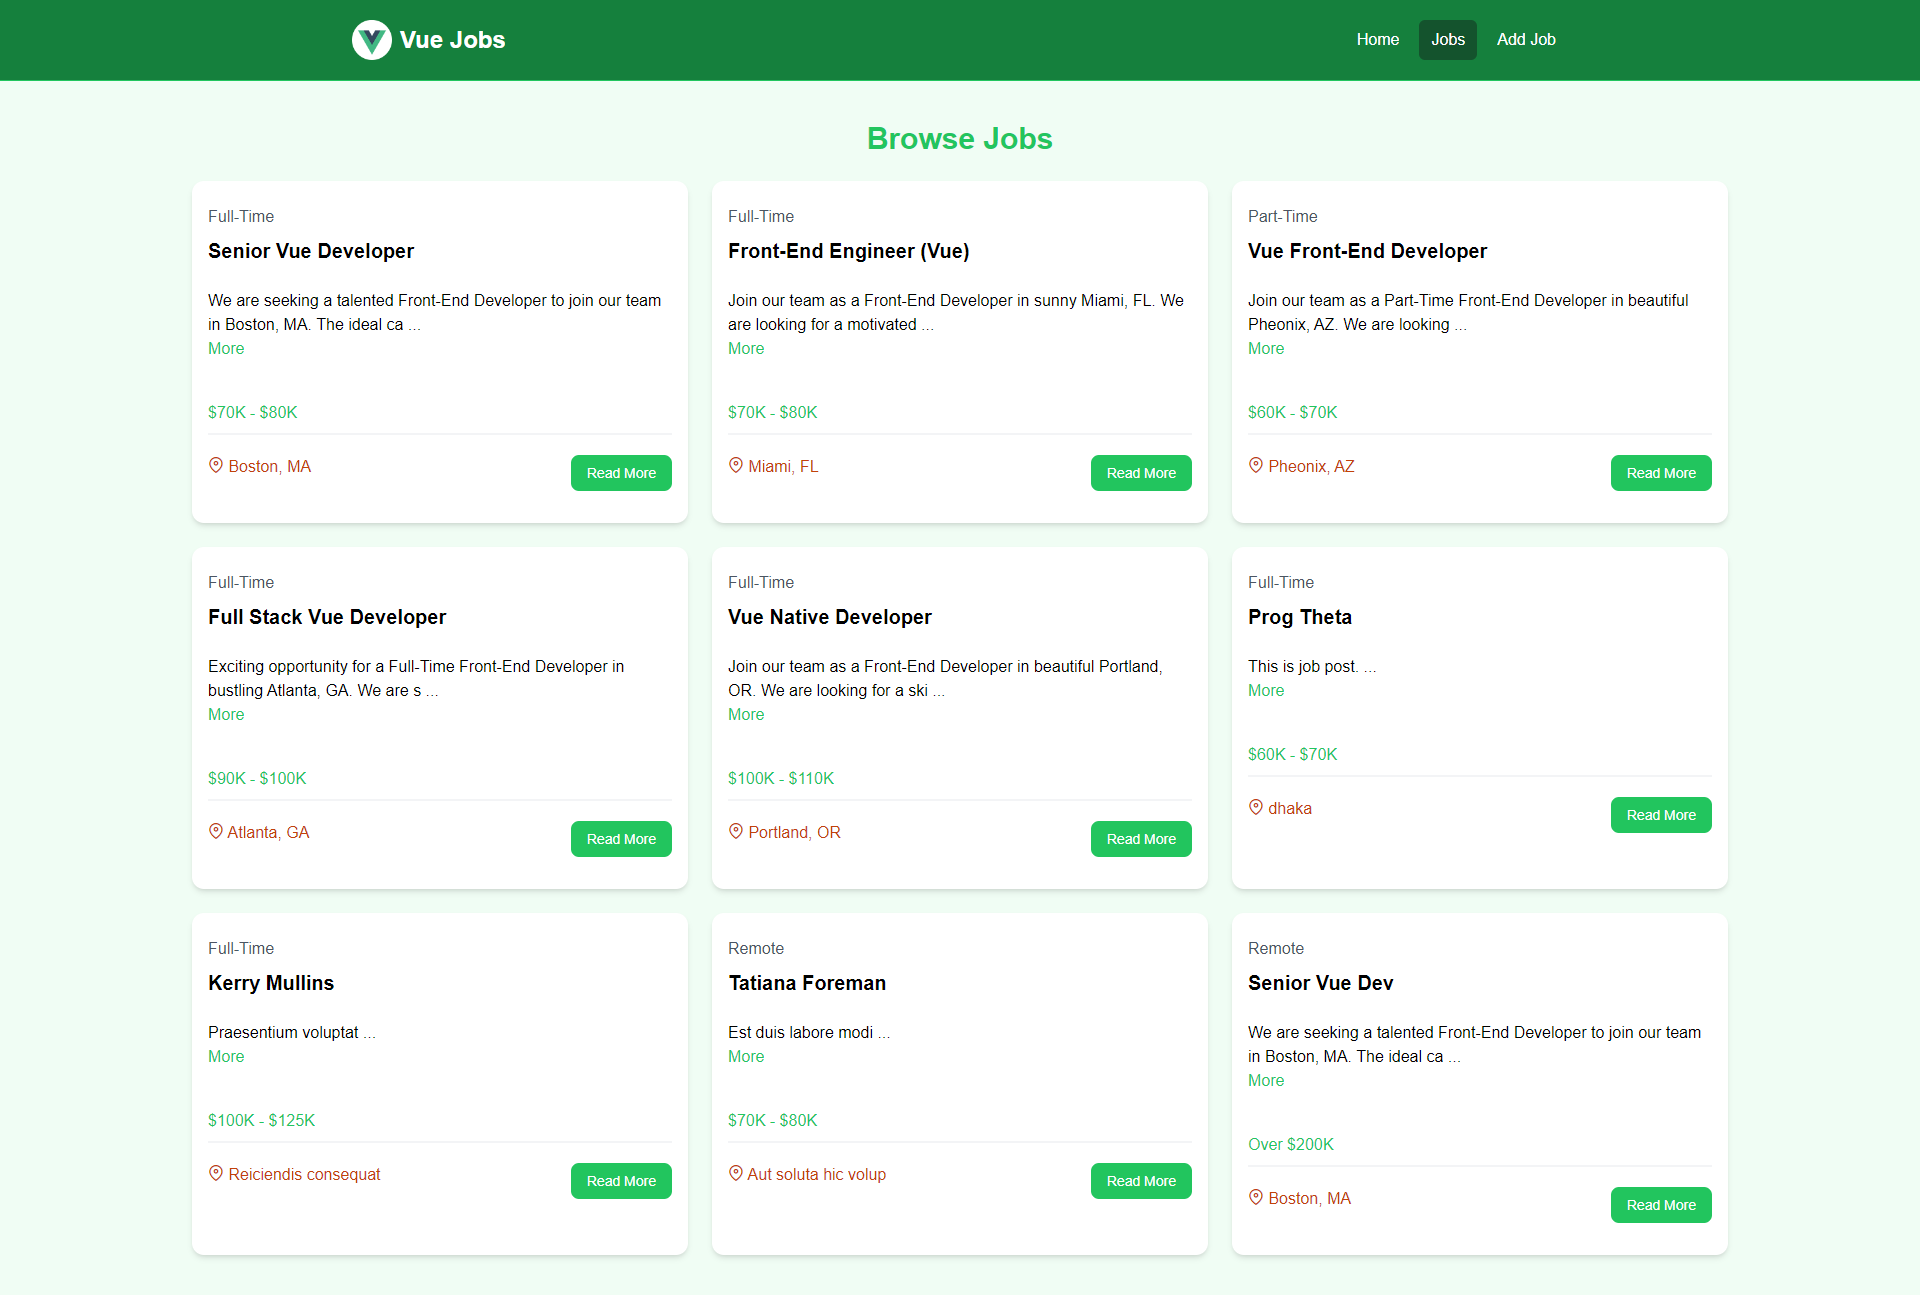Click the location marker next to Portland, OR
The image size is (1920, 1295).
coord(735,831)
